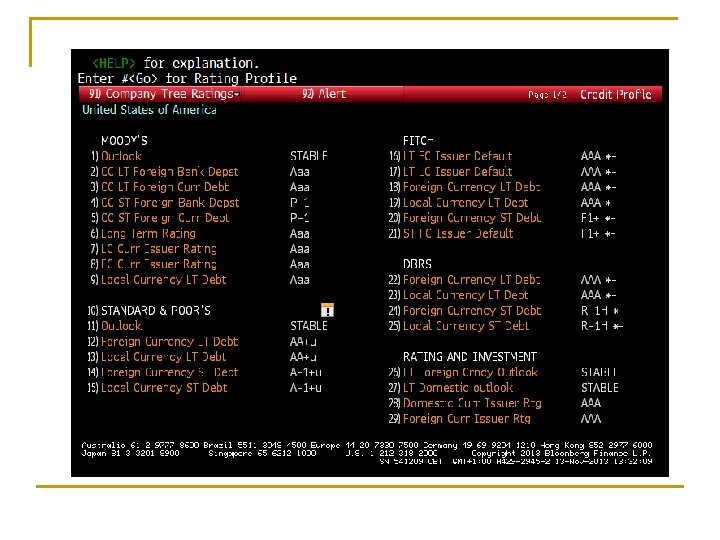The width and height of the screenshot is (720, 540).
Task: Open the Company Tree Ratings dropdown
Action: point(164,94)
